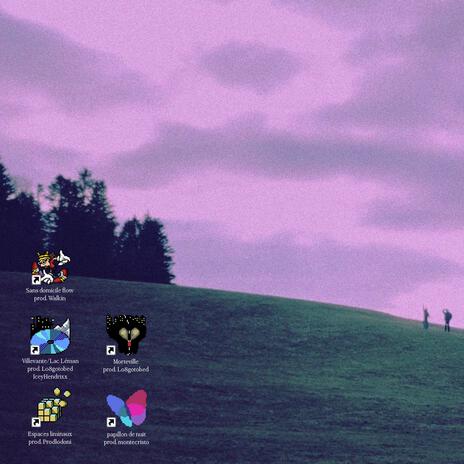Click the two silhouetted people on the hill
This screenshot has width=464, height=464.
(437, 319)
